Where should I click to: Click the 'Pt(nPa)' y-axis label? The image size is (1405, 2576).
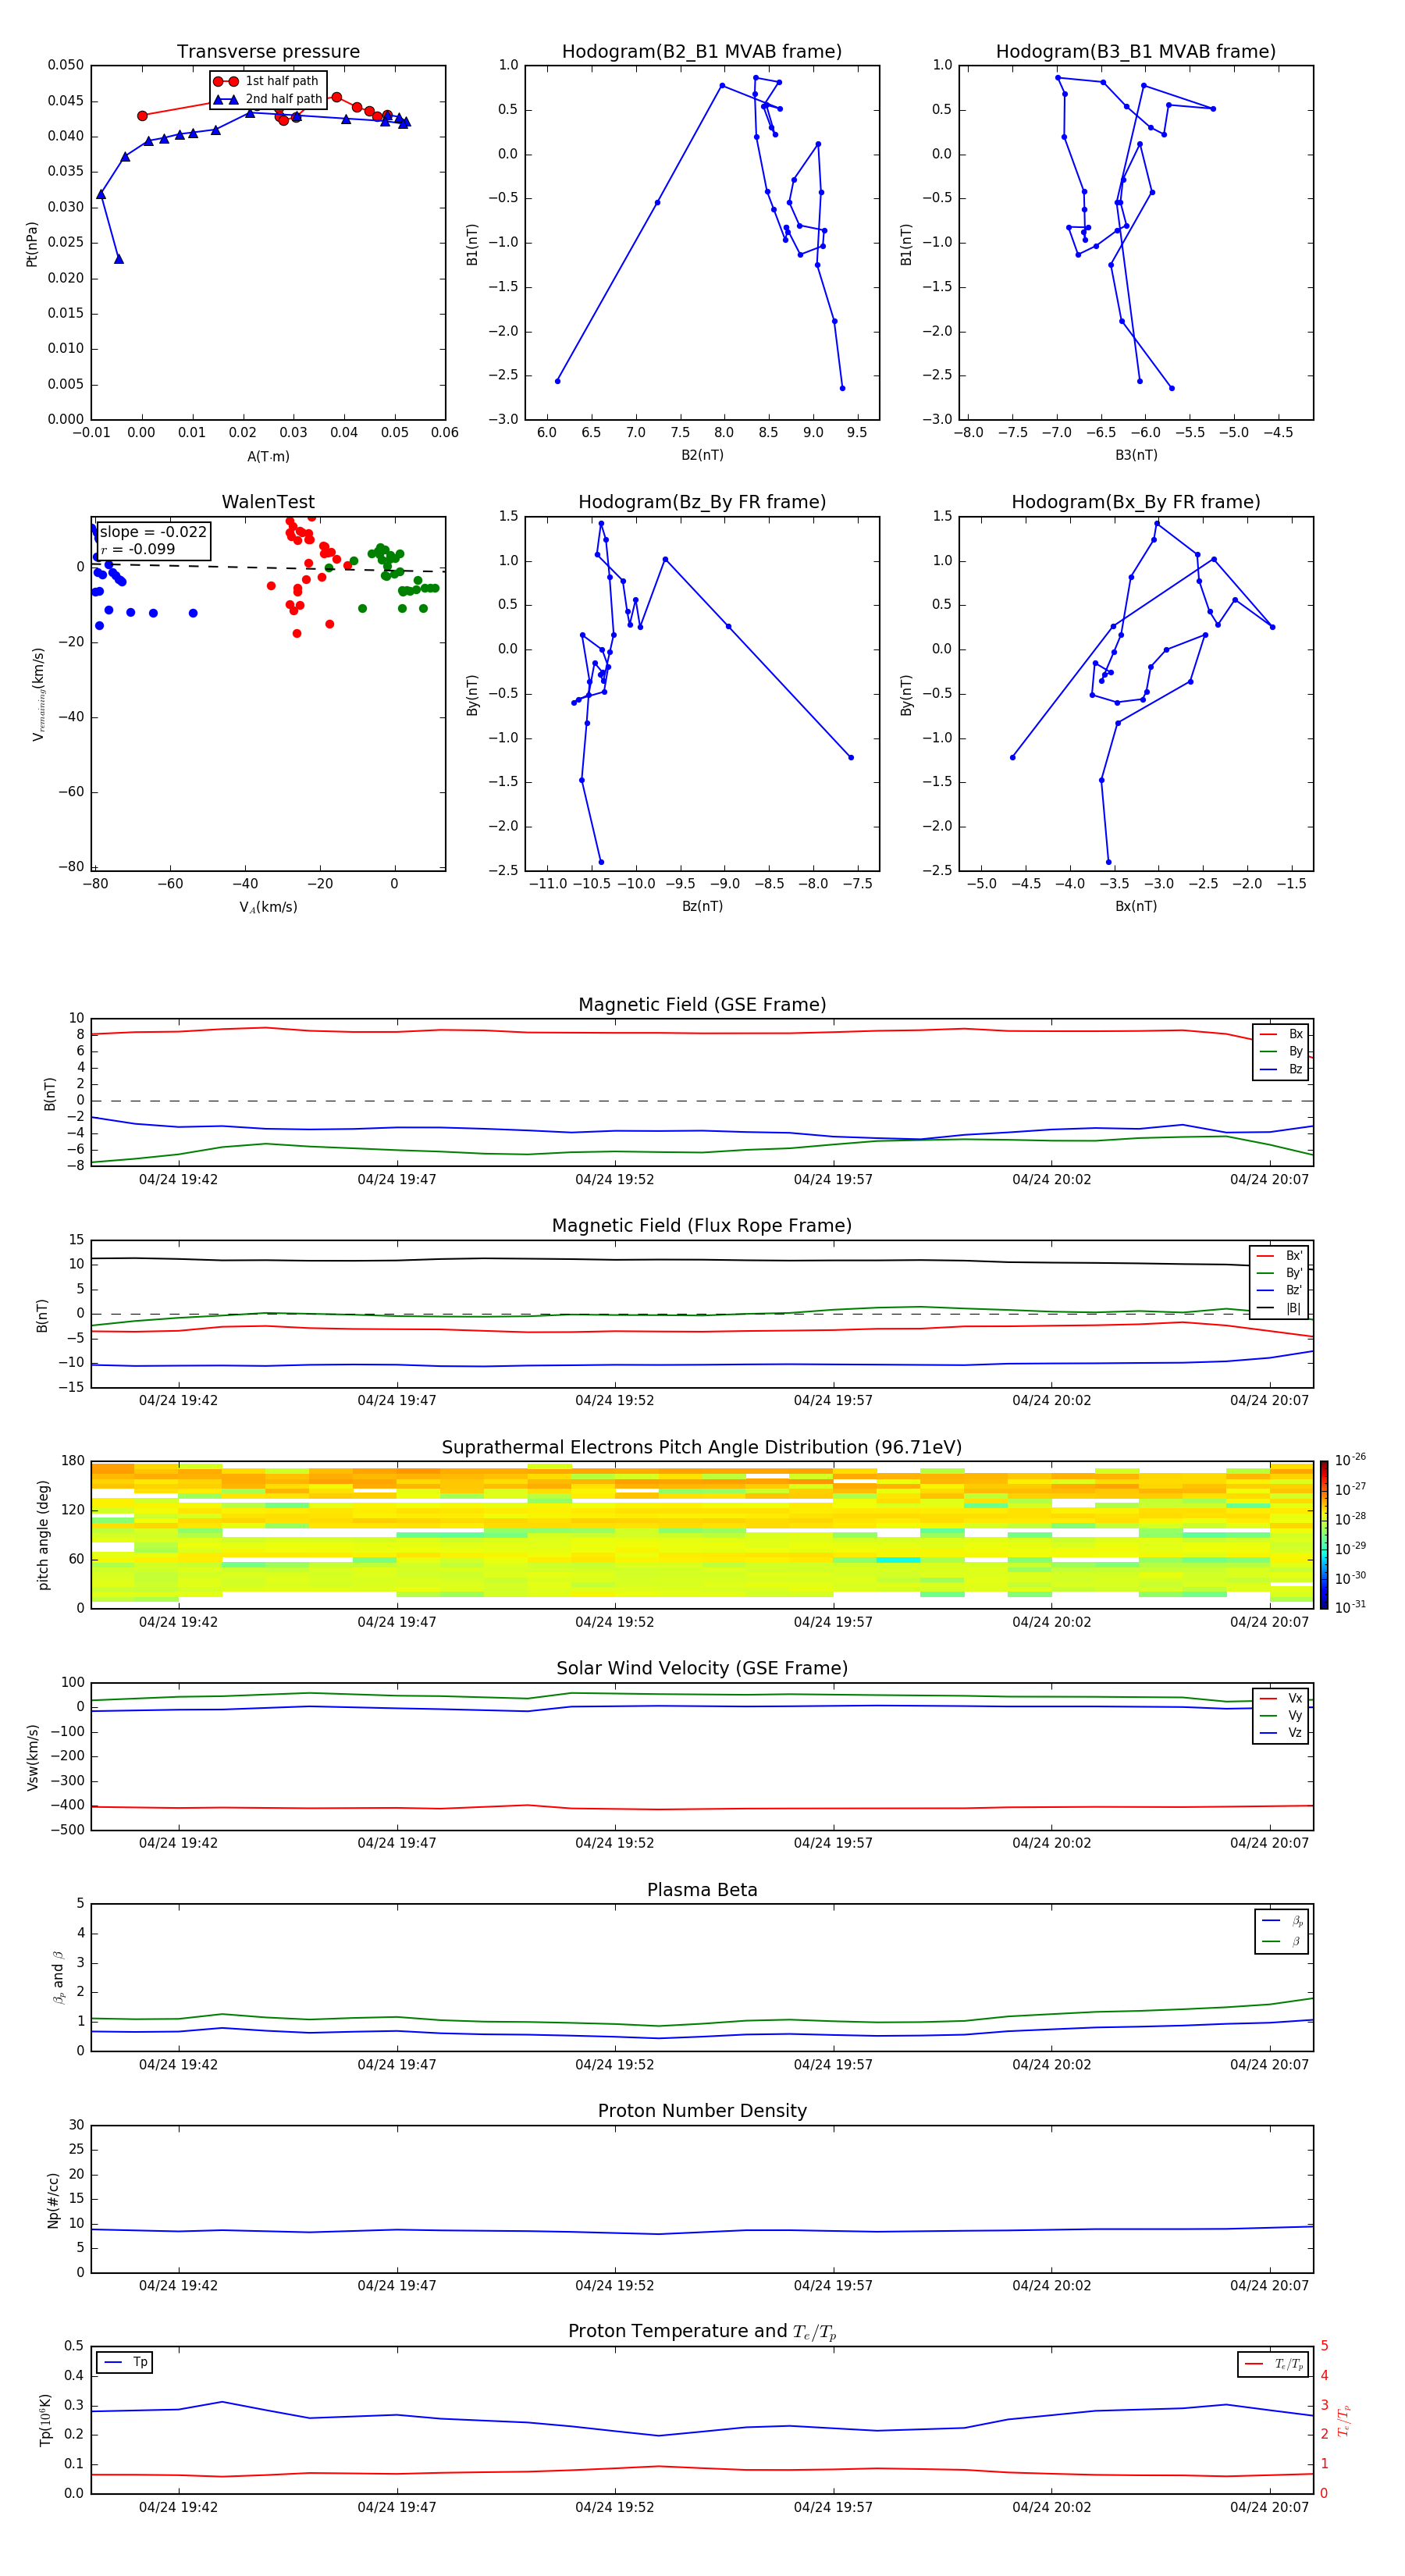(x=32, y=244)
